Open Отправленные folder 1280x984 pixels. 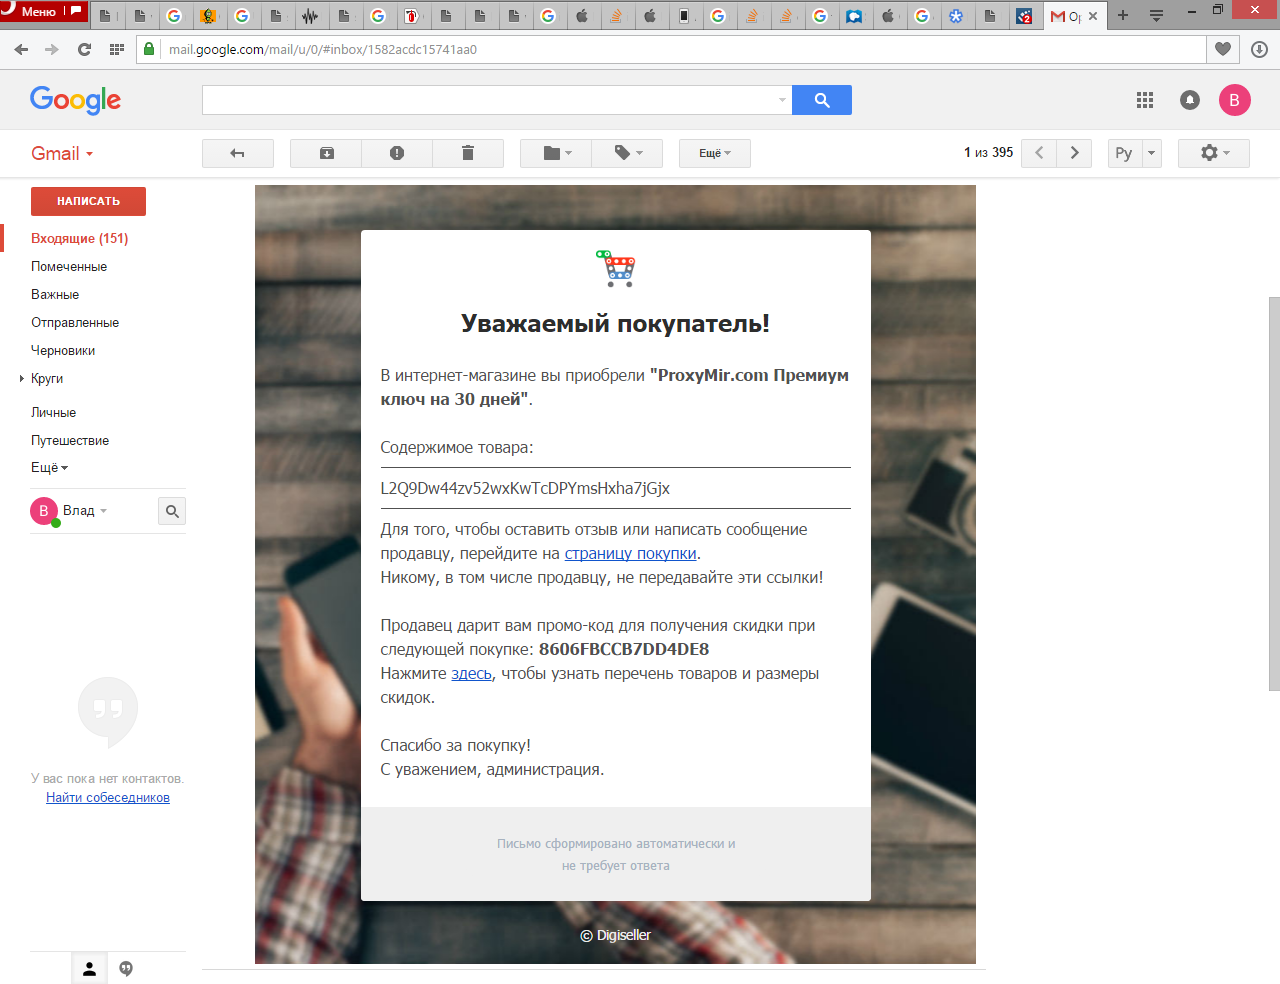(x=75, y=322)
